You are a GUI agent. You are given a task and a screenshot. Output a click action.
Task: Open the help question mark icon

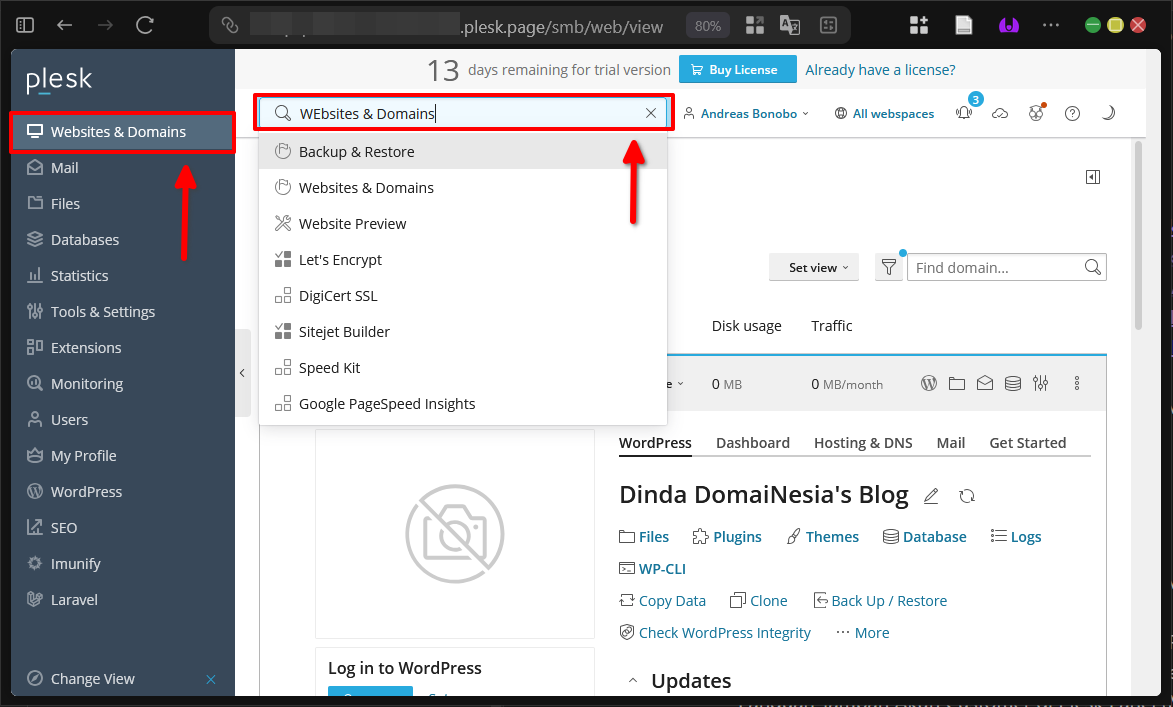[x=1072, y=114]
